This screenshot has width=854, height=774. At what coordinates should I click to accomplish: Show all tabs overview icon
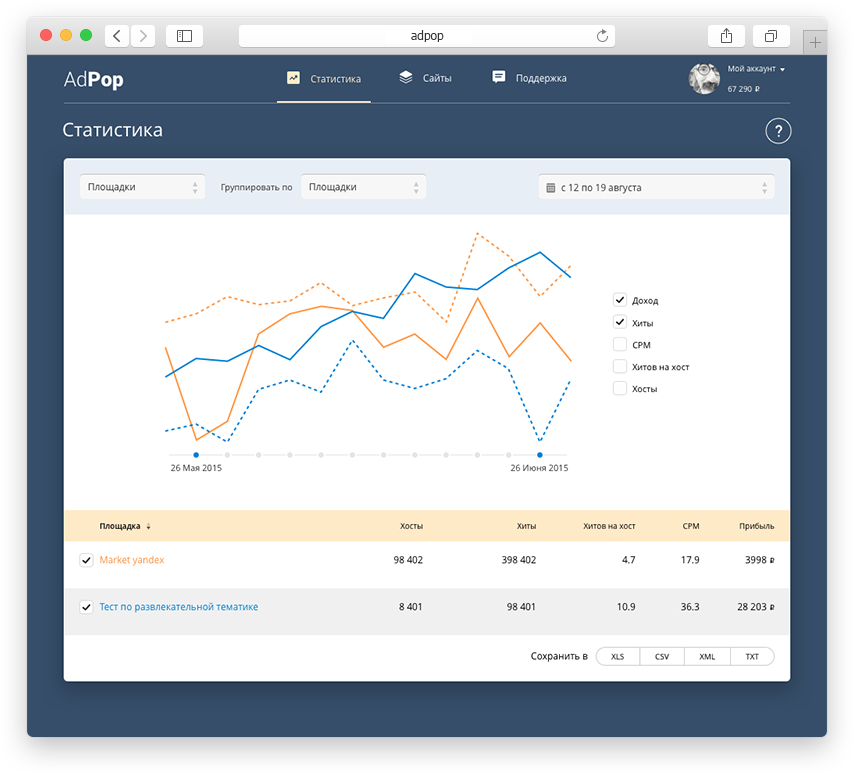coord(771,36)
